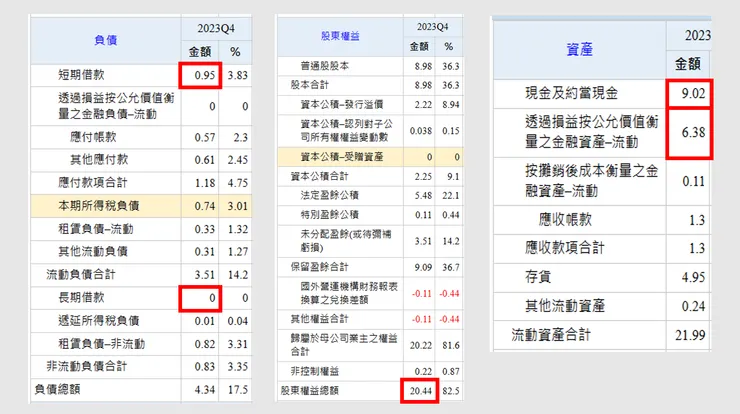Click the 應付款項合計 row label
Screen dimensions: 740x414
point(93,183)
